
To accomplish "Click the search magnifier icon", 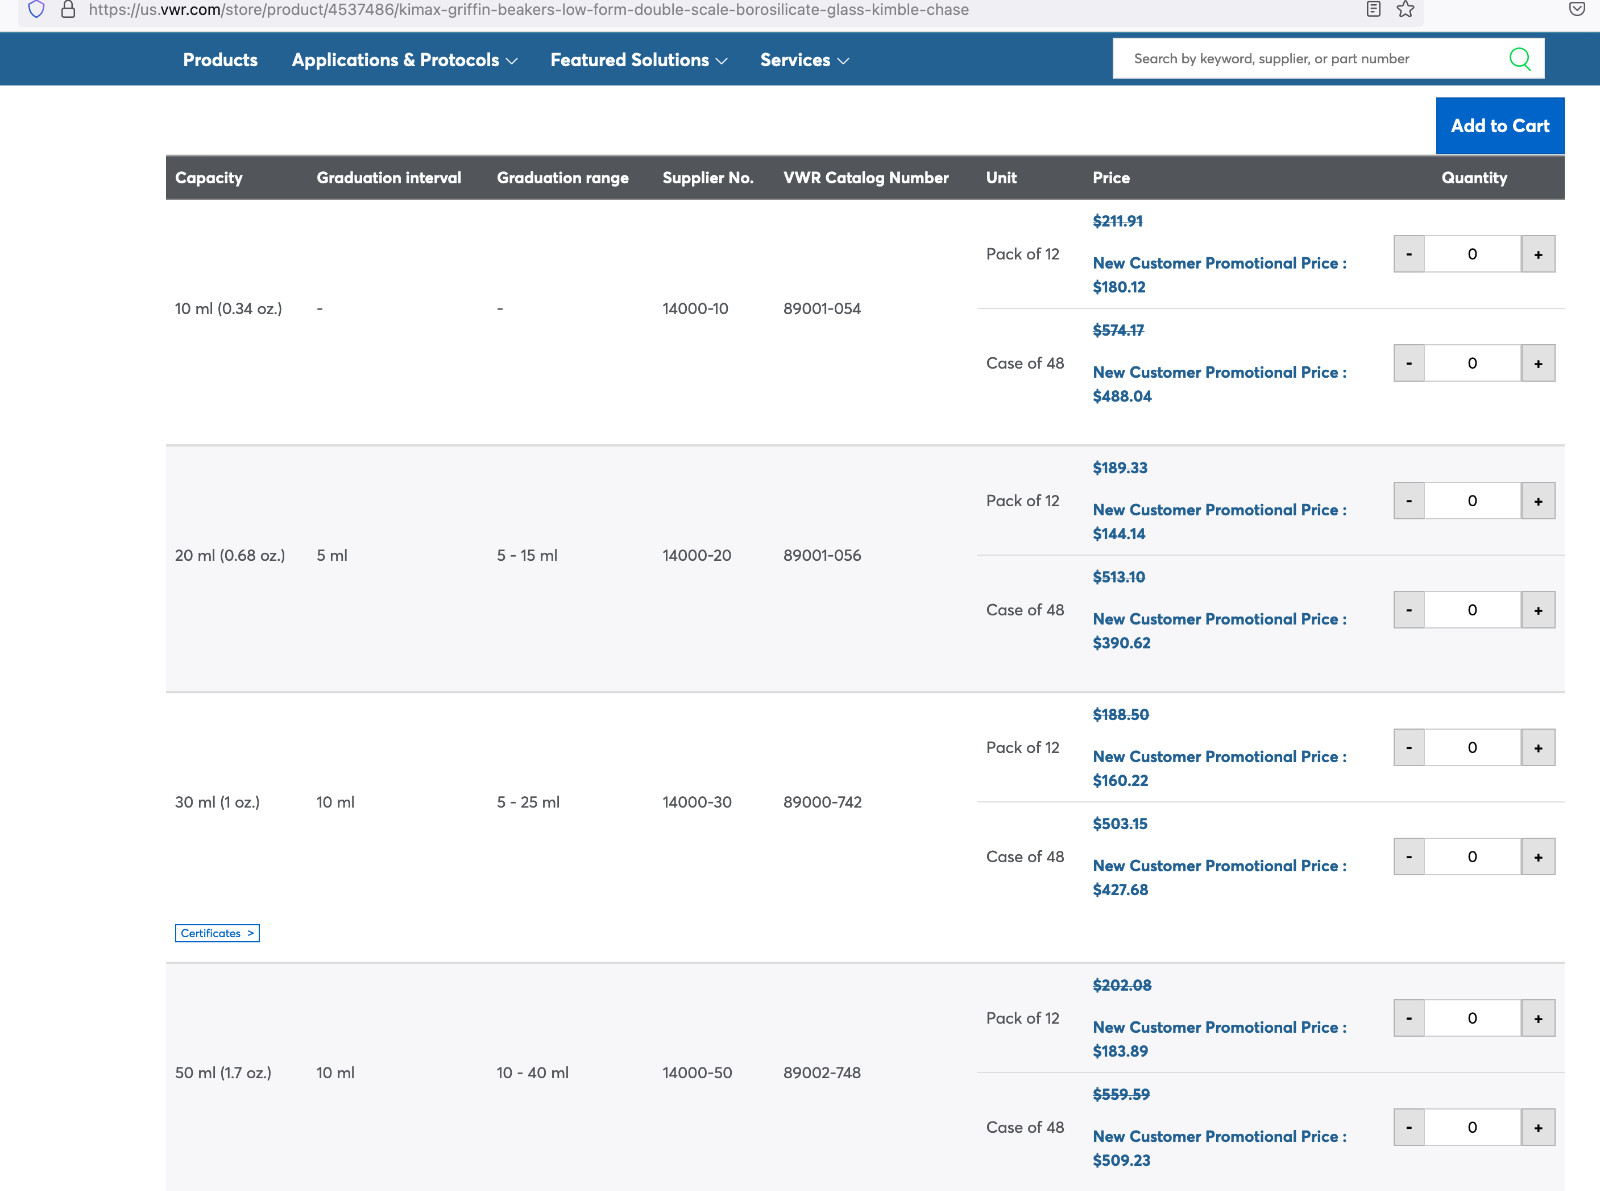I will coord(1520,59).
